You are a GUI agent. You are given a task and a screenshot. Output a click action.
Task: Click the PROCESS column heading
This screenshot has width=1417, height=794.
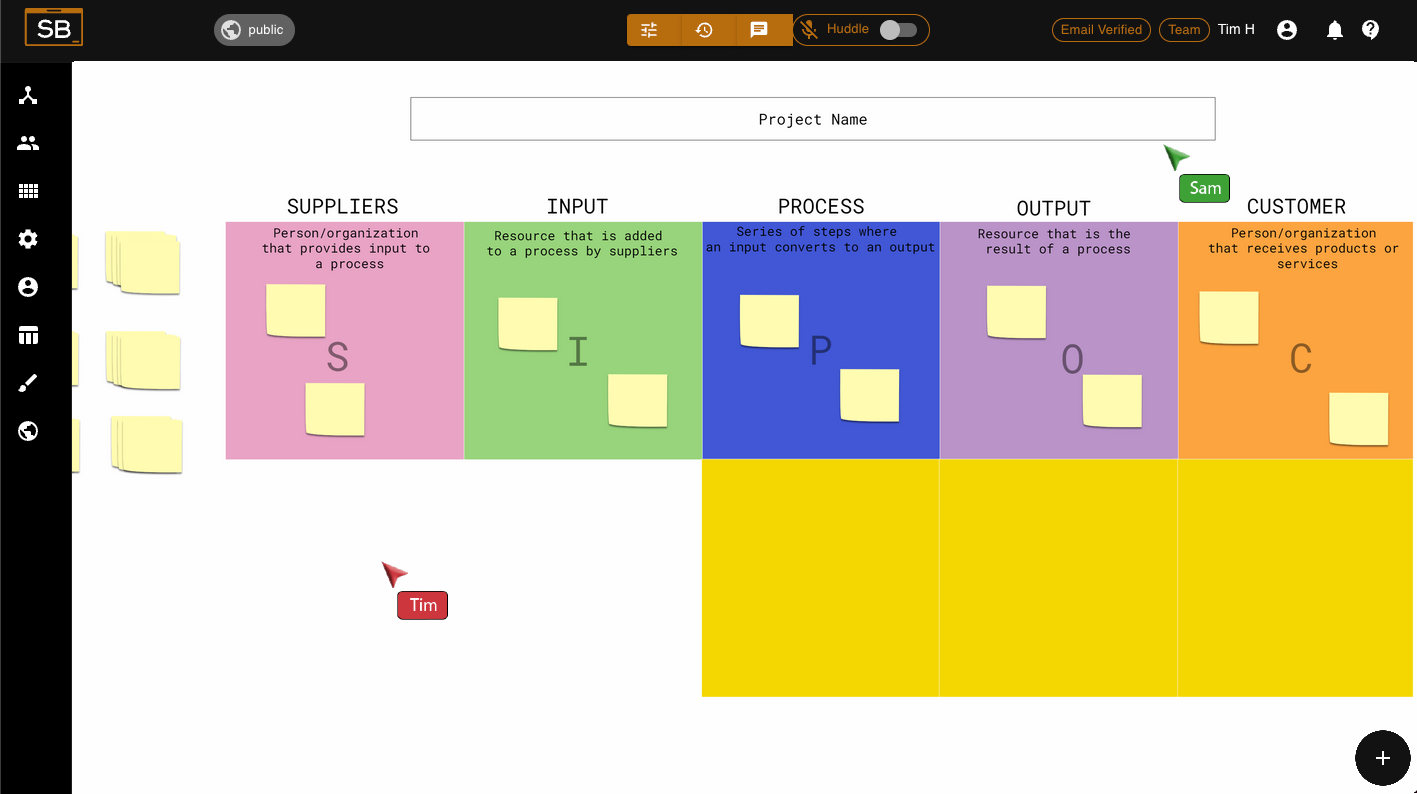coord(821,206)
